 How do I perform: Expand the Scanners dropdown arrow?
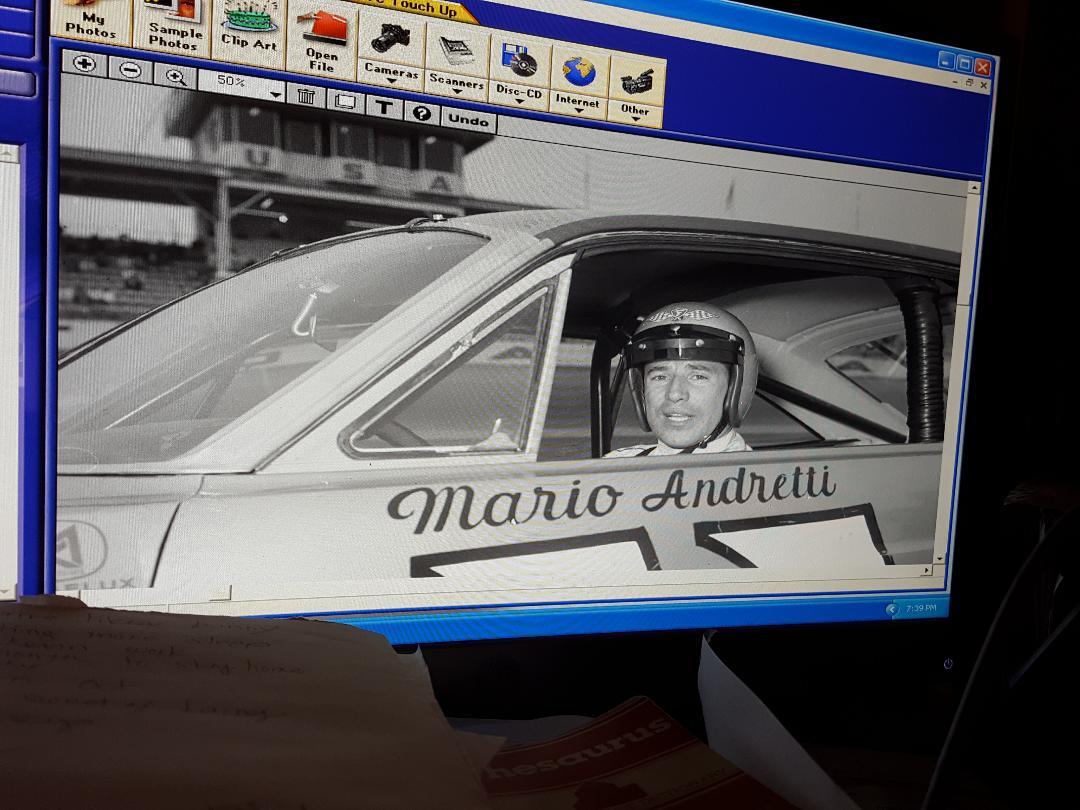(457, 90)
